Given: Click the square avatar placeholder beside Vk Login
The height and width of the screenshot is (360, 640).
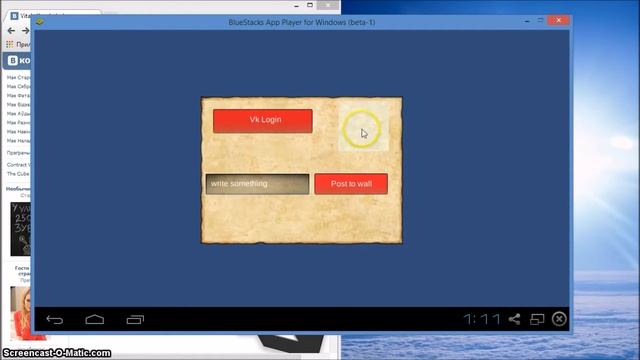Looking at the screenshot, I should [363, 127].
